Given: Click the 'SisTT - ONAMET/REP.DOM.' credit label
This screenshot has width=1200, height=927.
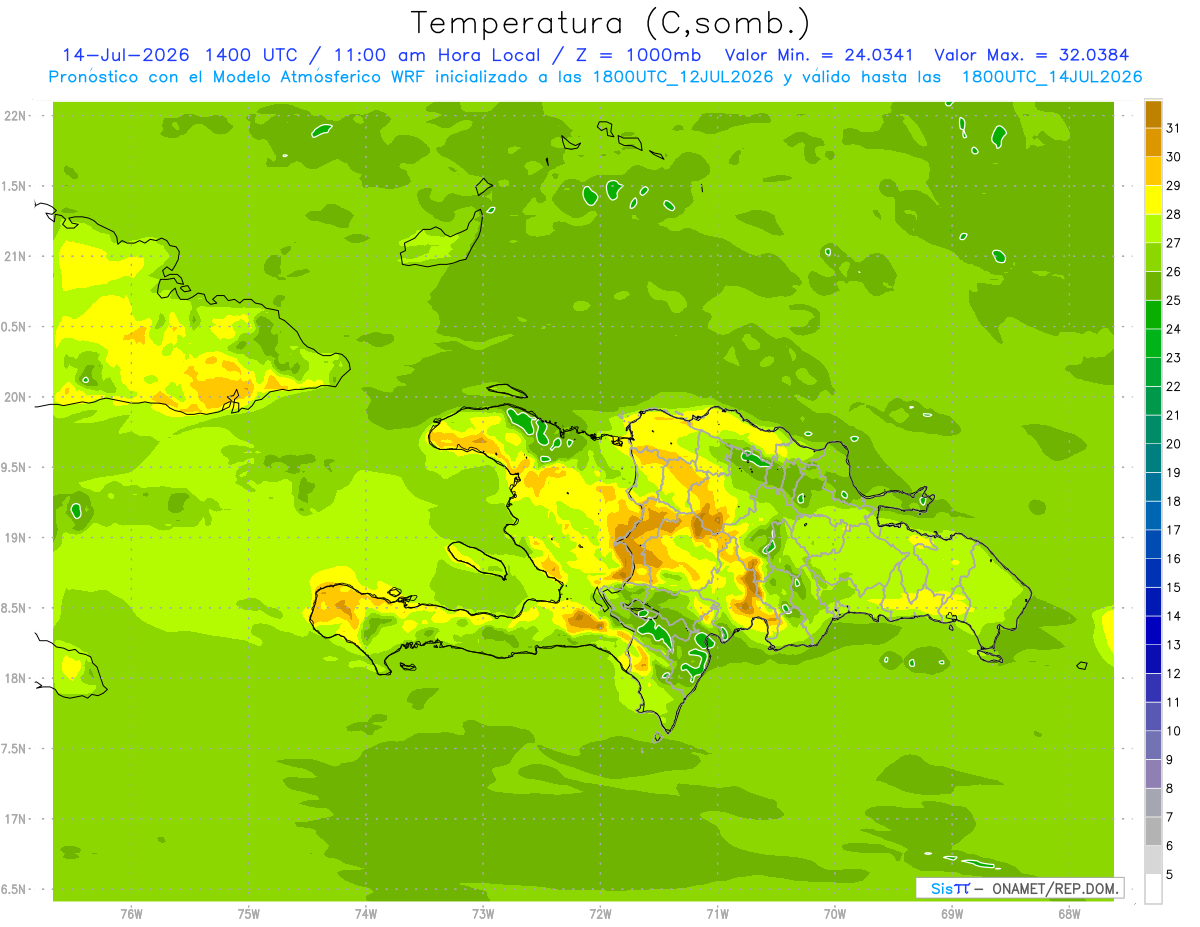Looking at the screenshot, I should pyautogui.click(x=1020, y=888).
